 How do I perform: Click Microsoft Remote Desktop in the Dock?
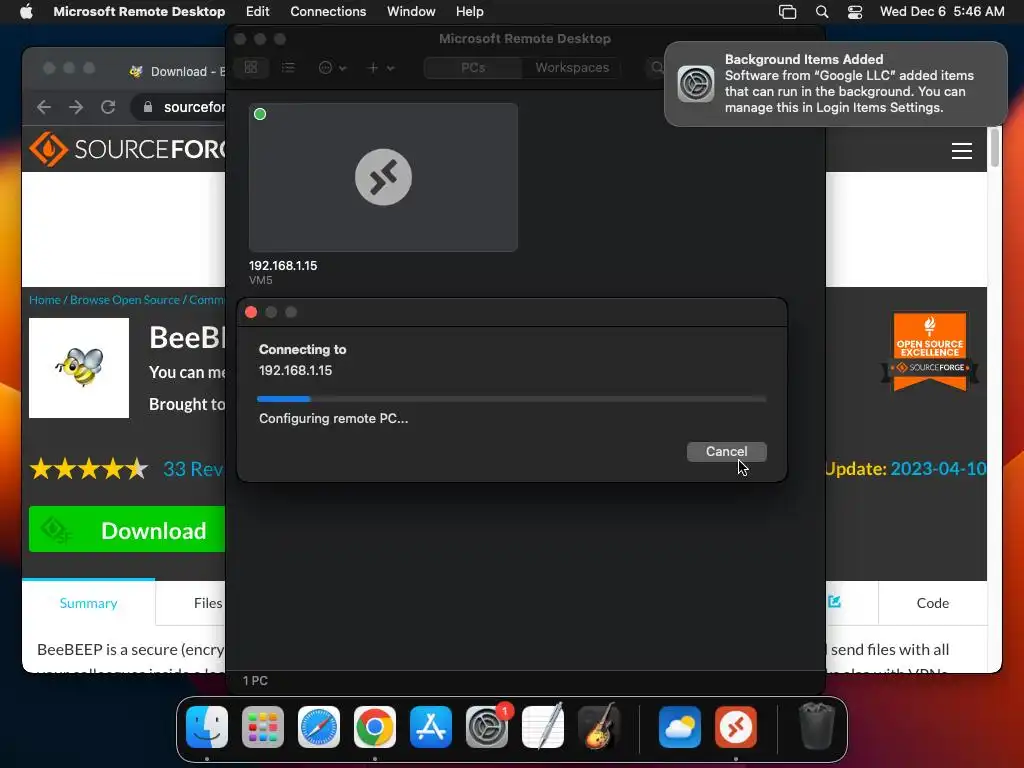point(736,727)
